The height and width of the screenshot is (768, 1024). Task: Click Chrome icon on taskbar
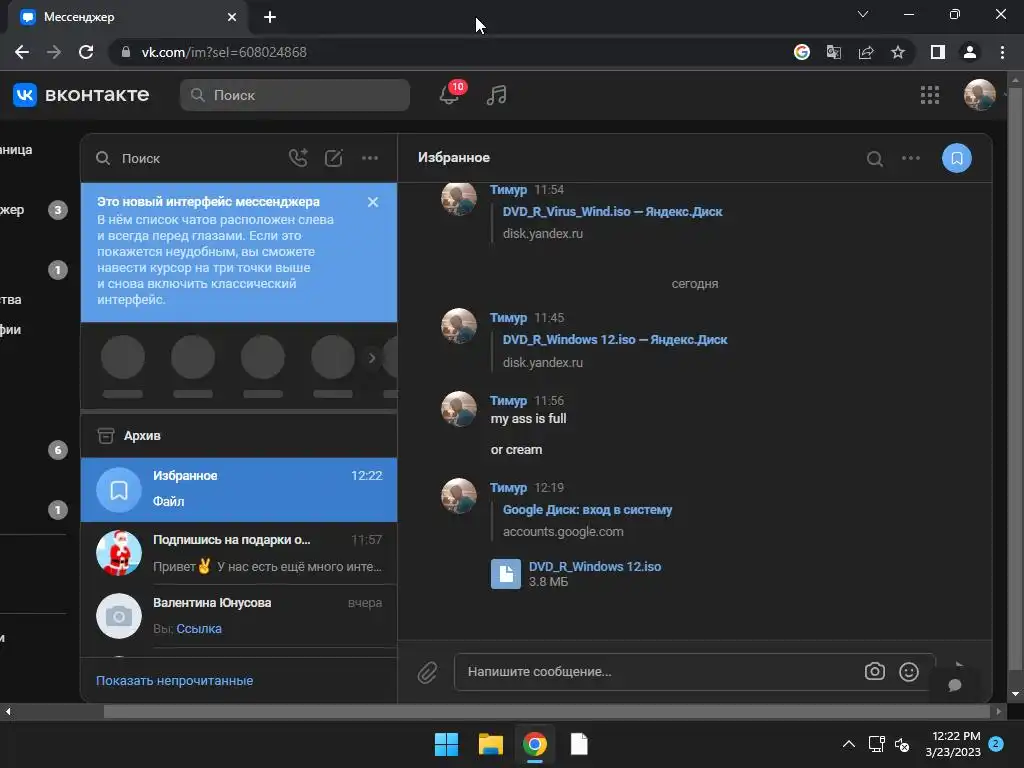pos(534,744)
